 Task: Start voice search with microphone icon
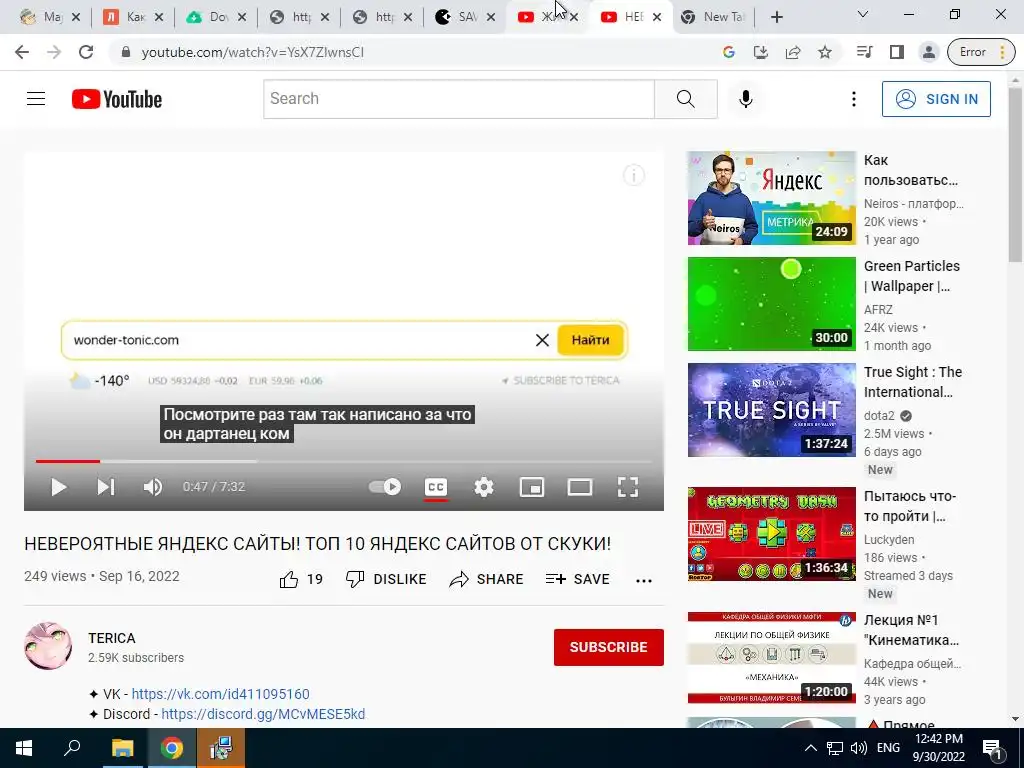tap(746, 99)
